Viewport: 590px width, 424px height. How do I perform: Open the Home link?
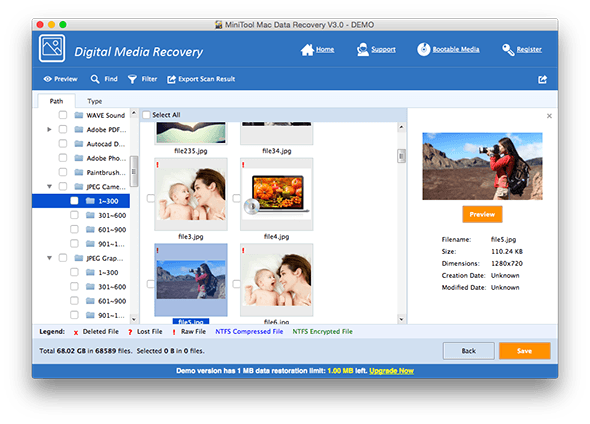tap(325, 49)
